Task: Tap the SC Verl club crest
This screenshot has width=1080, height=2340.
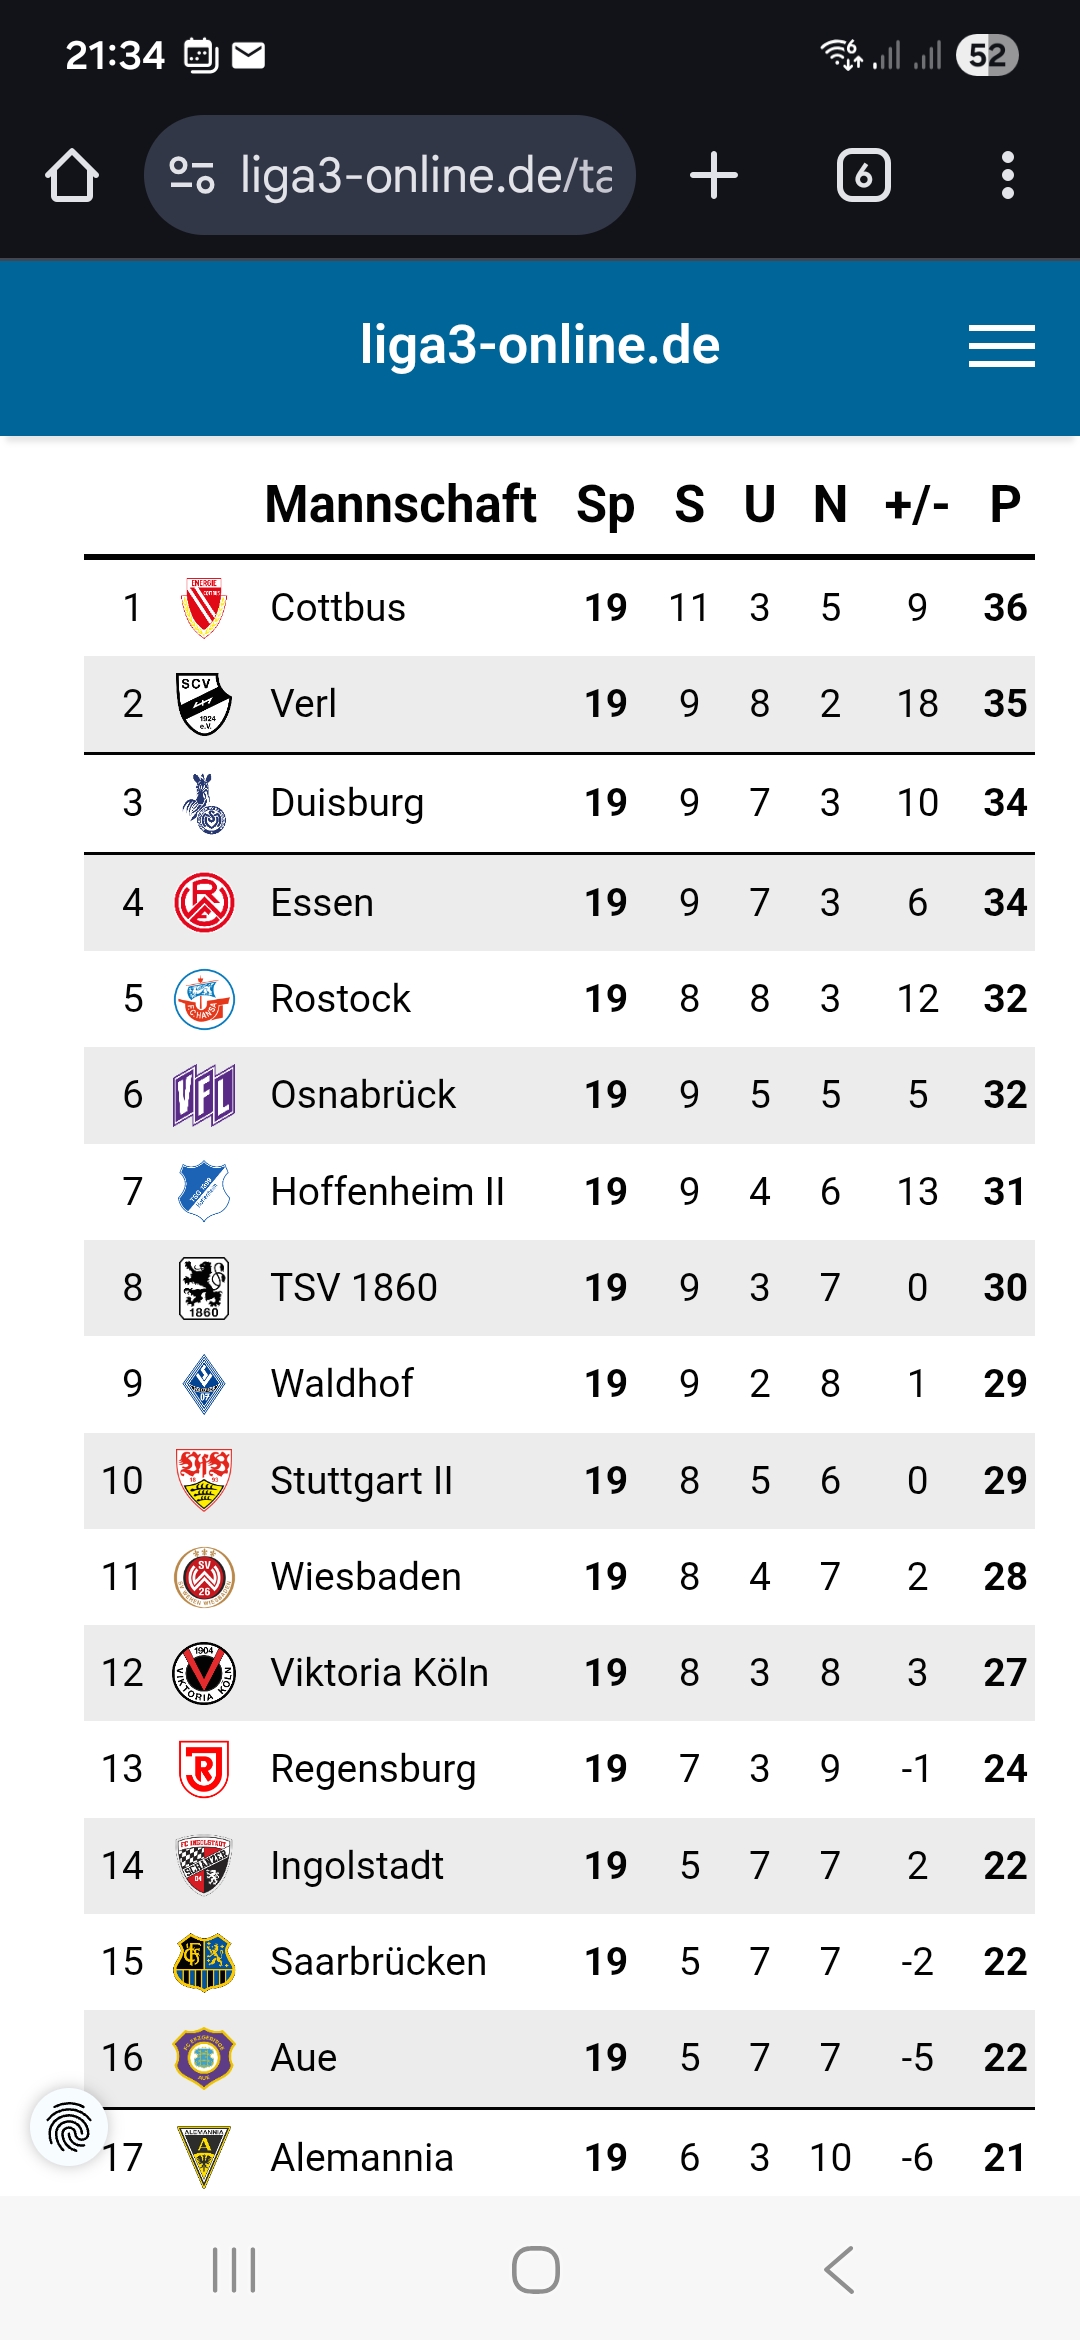Action: [204, 704]
